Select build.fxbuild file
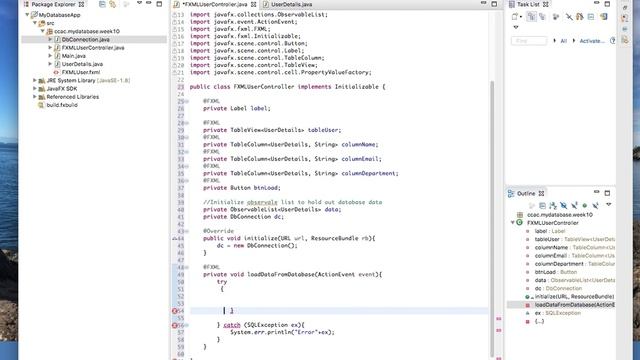This screenshot has height=360, width=640. pos(62,105)
